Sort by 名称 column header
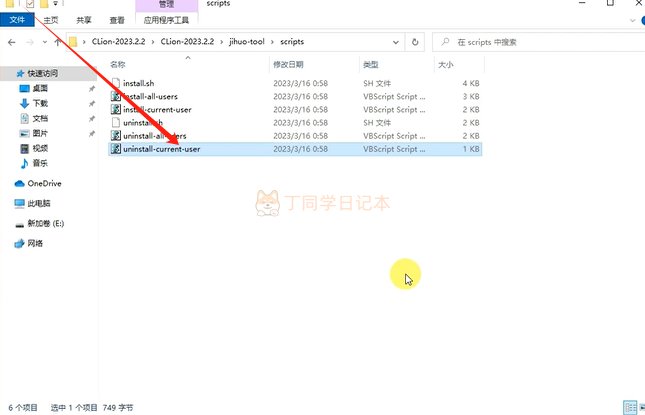Image resolution: width=645 pixels, height=415 pixels. click(x=118, y=65)
